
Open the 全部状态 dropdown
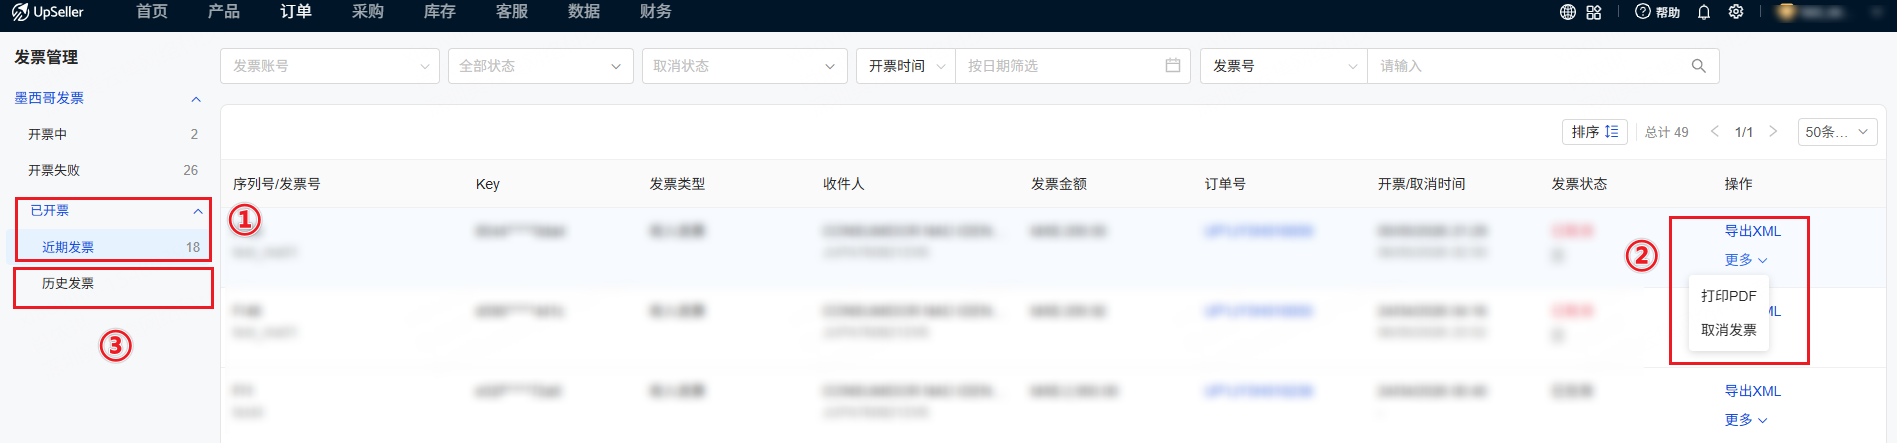540,66
